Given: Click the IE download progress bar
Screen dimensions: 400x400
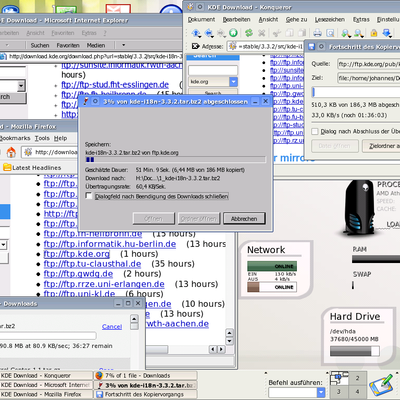Looking at the screenshot, I should 176,160.
